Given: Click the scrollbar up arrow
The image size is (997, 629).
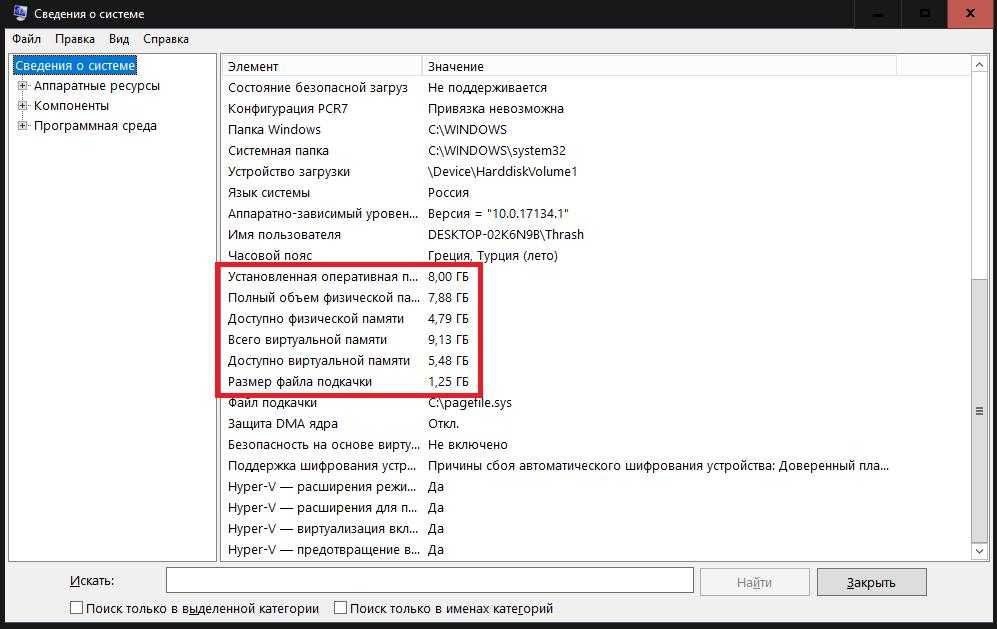Looking at the screenshot, I should pyautogui.click(x=979, y=65).
